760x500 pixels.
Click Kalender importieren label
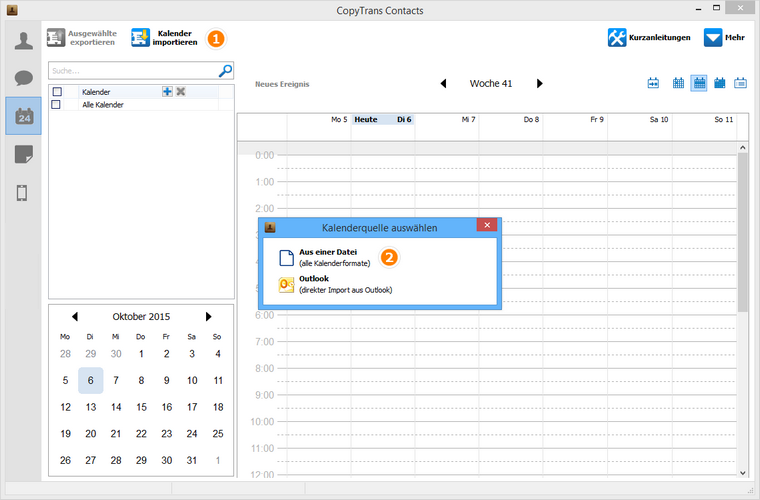175,38
